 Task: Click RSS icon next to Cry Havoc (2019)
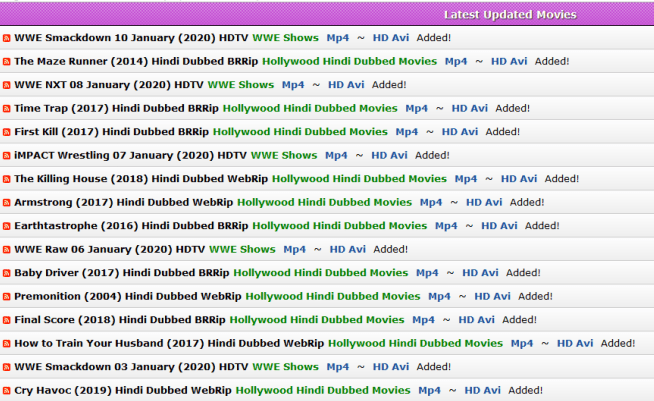pyautogui.click(x=7, y=391)
